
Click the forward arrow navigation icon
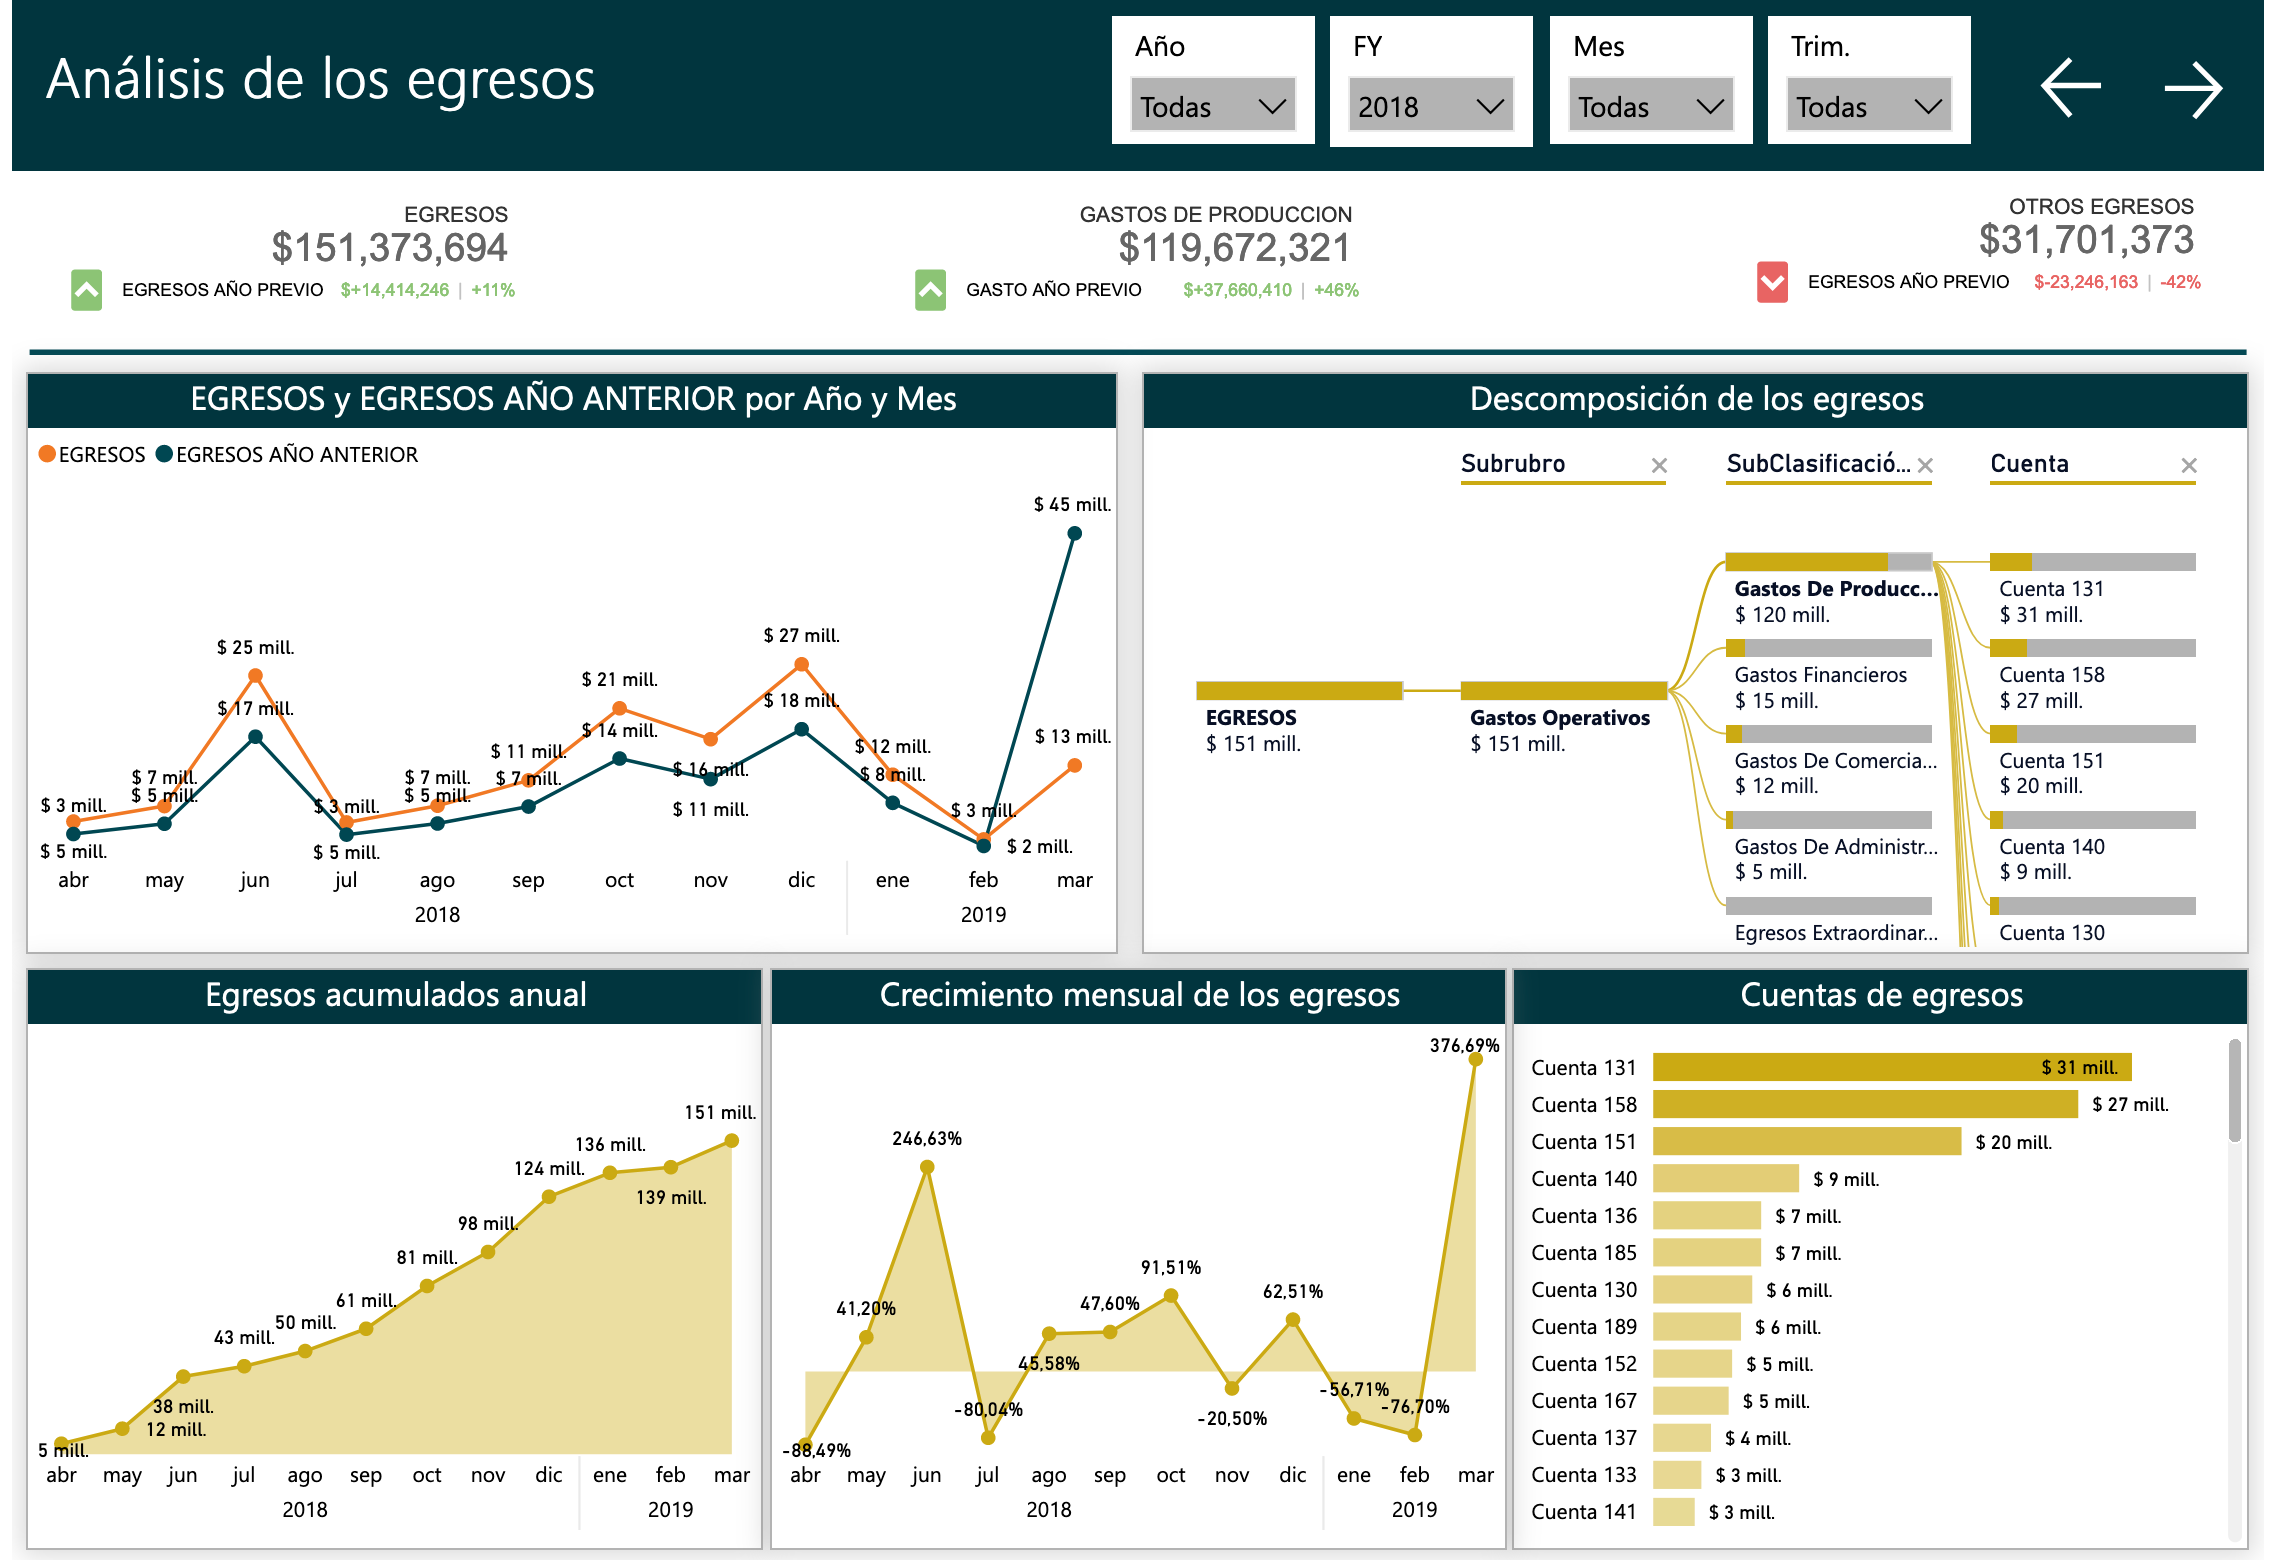coord(2193,90)
